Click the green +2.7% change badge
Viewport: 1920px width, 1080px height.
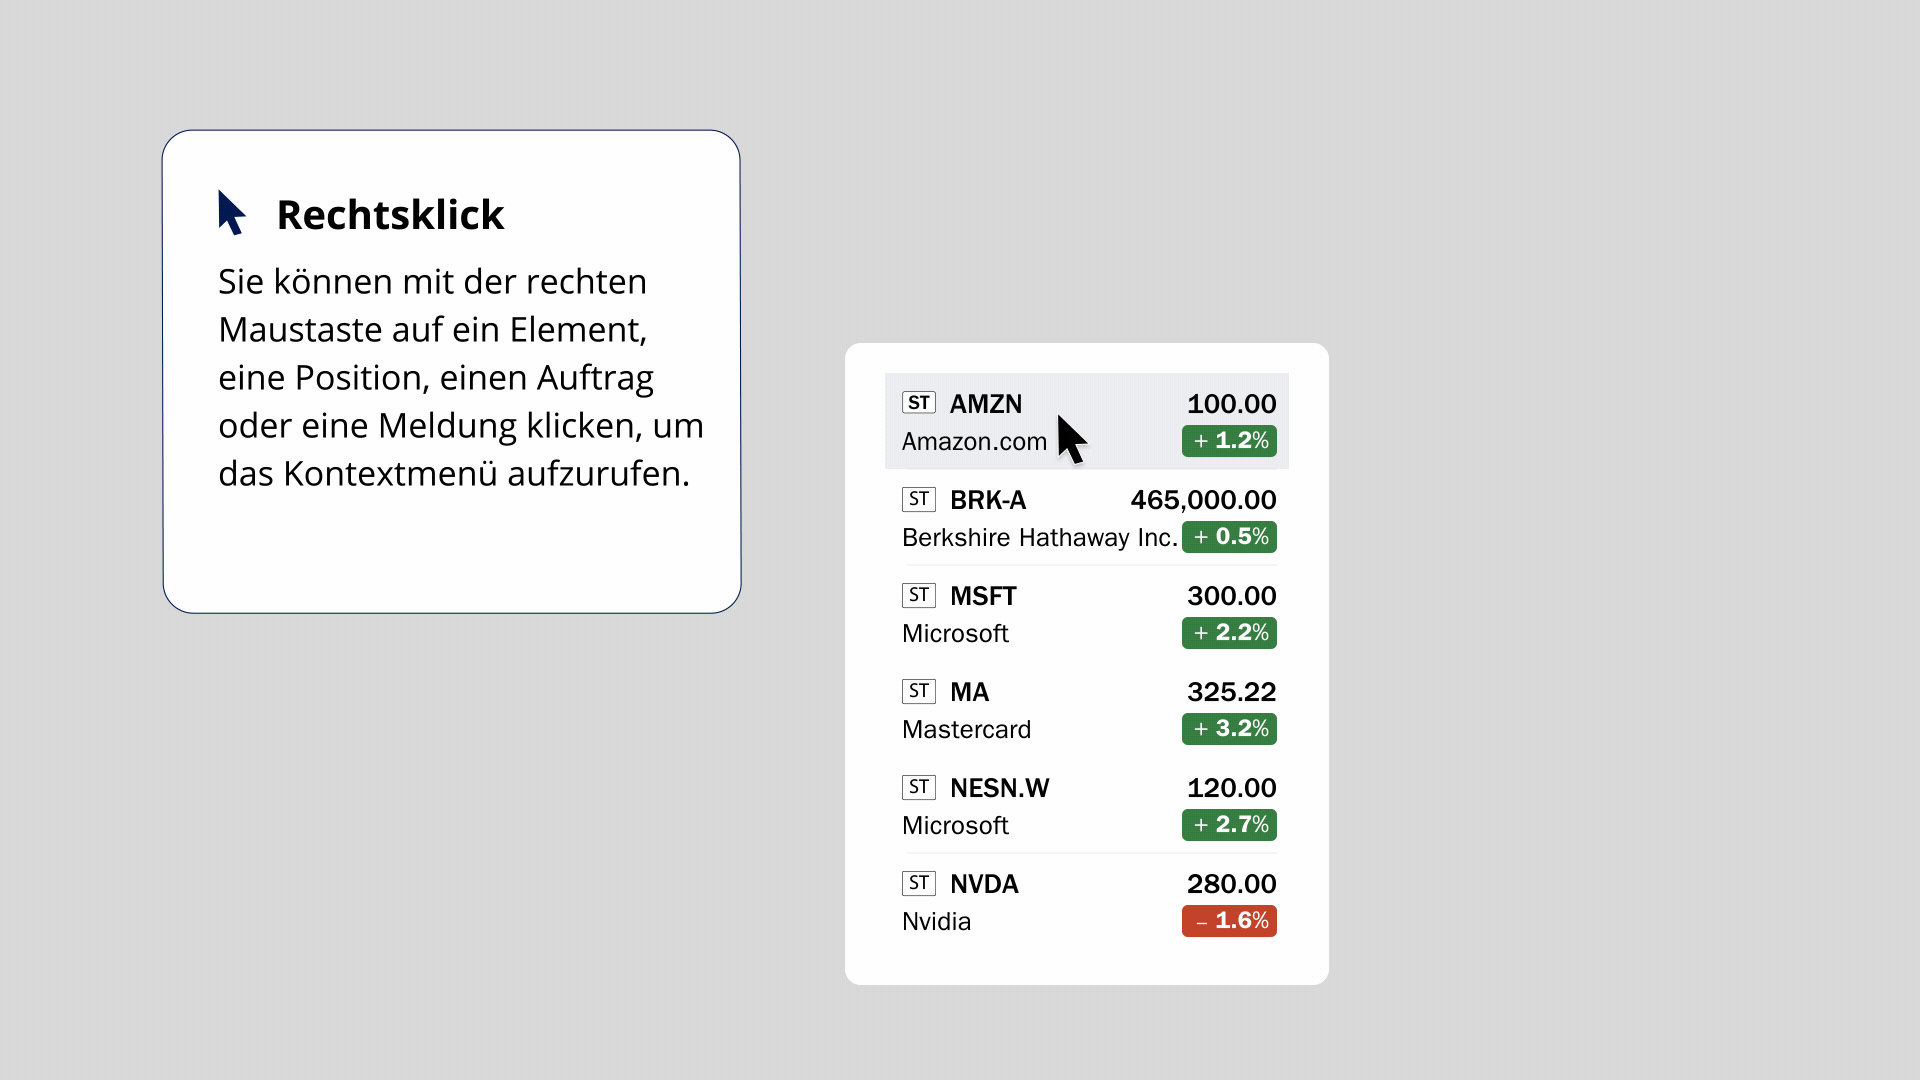coord(1229,825)
